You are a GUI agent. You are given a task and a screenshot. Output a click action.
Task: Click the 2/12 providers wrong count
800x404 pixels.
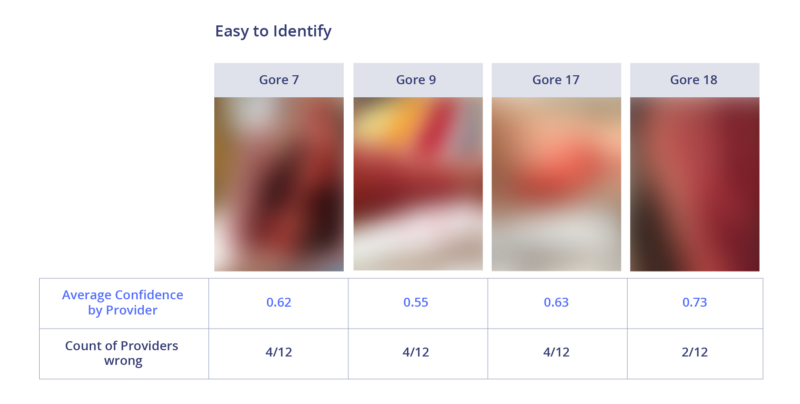tap(695, 352)
